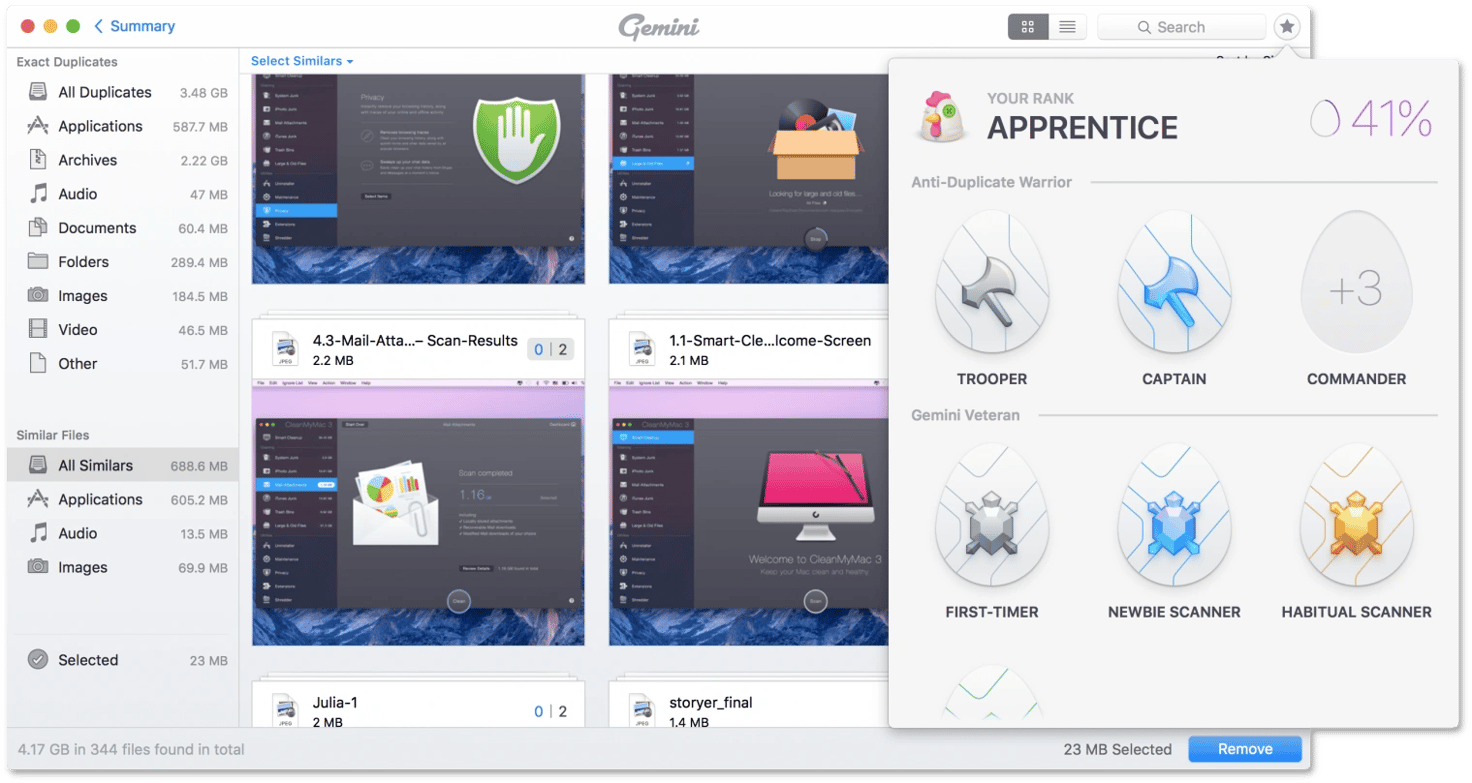Switch to list view
Image resolution: width=1472 pixels, height=783 pixels.
point(1068,27)
